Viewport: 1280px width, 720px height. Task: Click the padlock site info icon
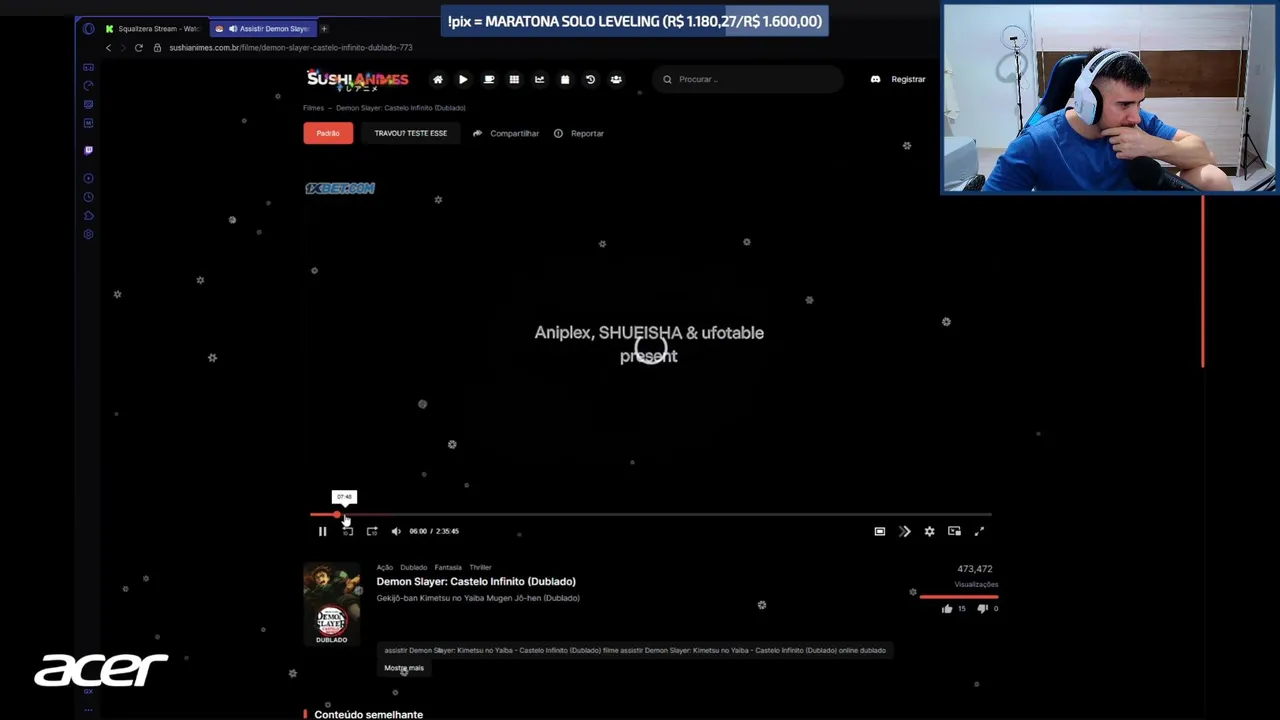[x=157, y=48]
